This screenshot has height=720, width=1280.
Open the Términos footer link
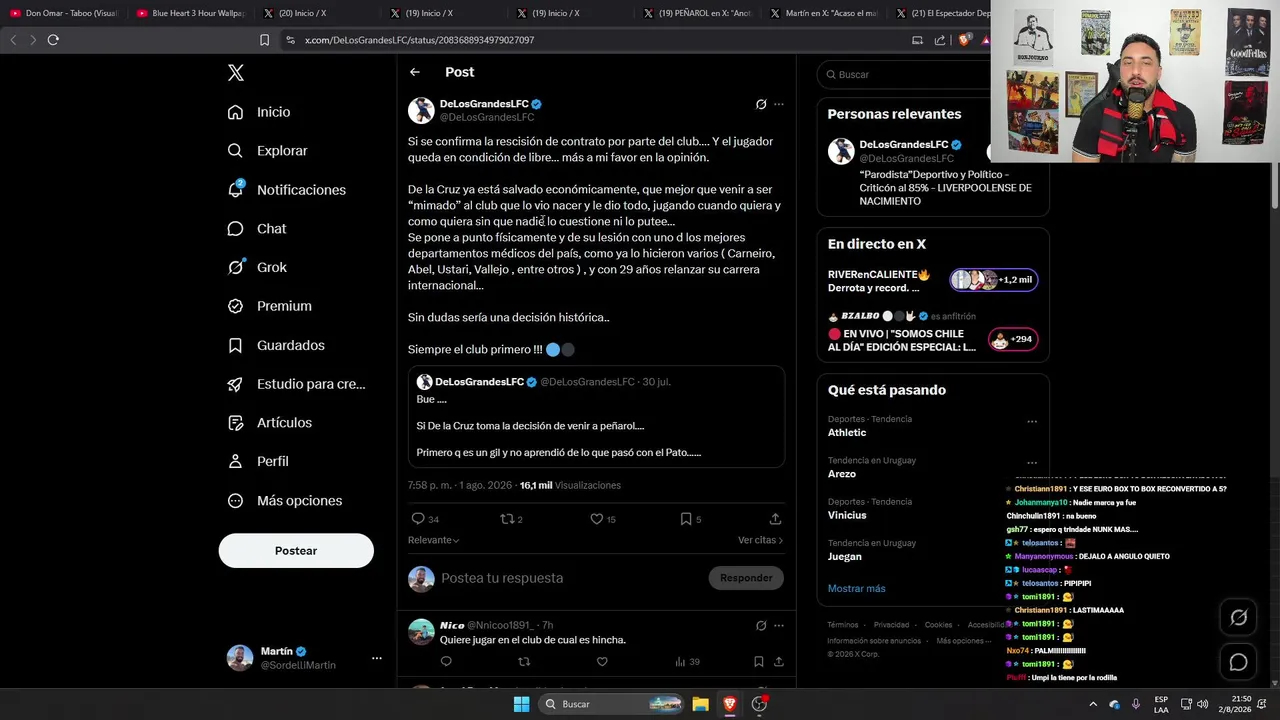(843, 625)
